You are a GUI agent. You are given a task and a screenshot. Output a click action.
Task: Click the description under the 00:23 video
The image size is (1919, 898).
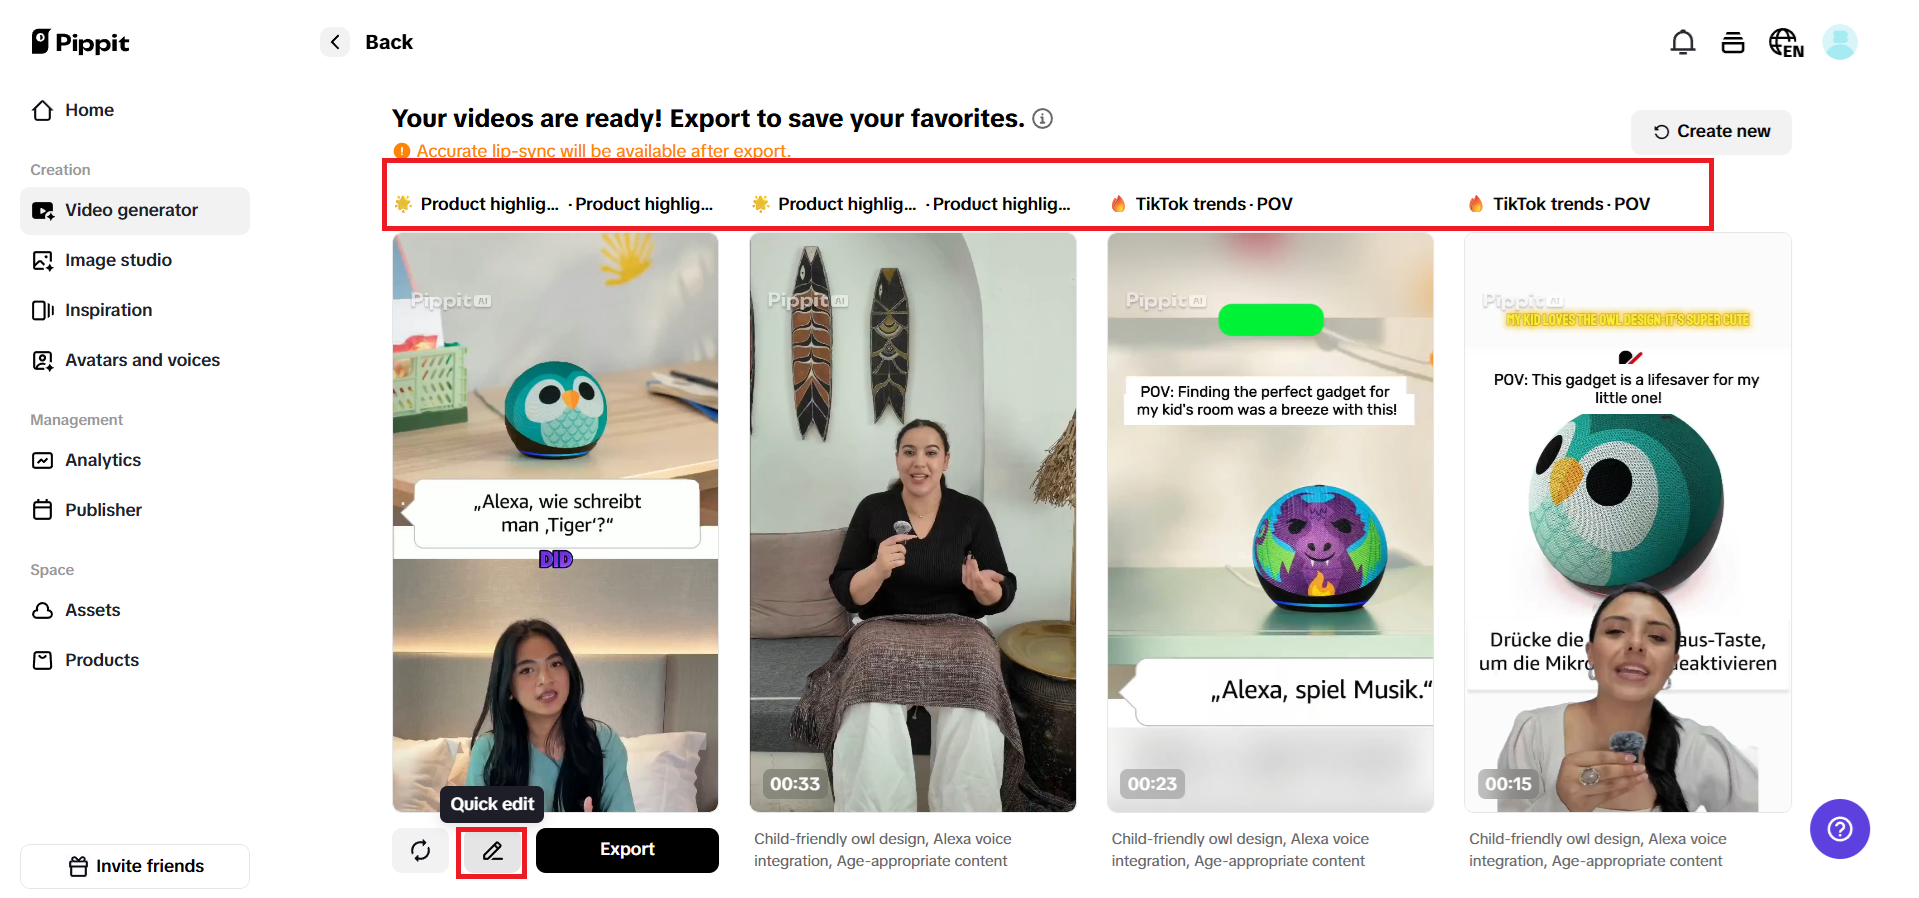(1240, 850)
